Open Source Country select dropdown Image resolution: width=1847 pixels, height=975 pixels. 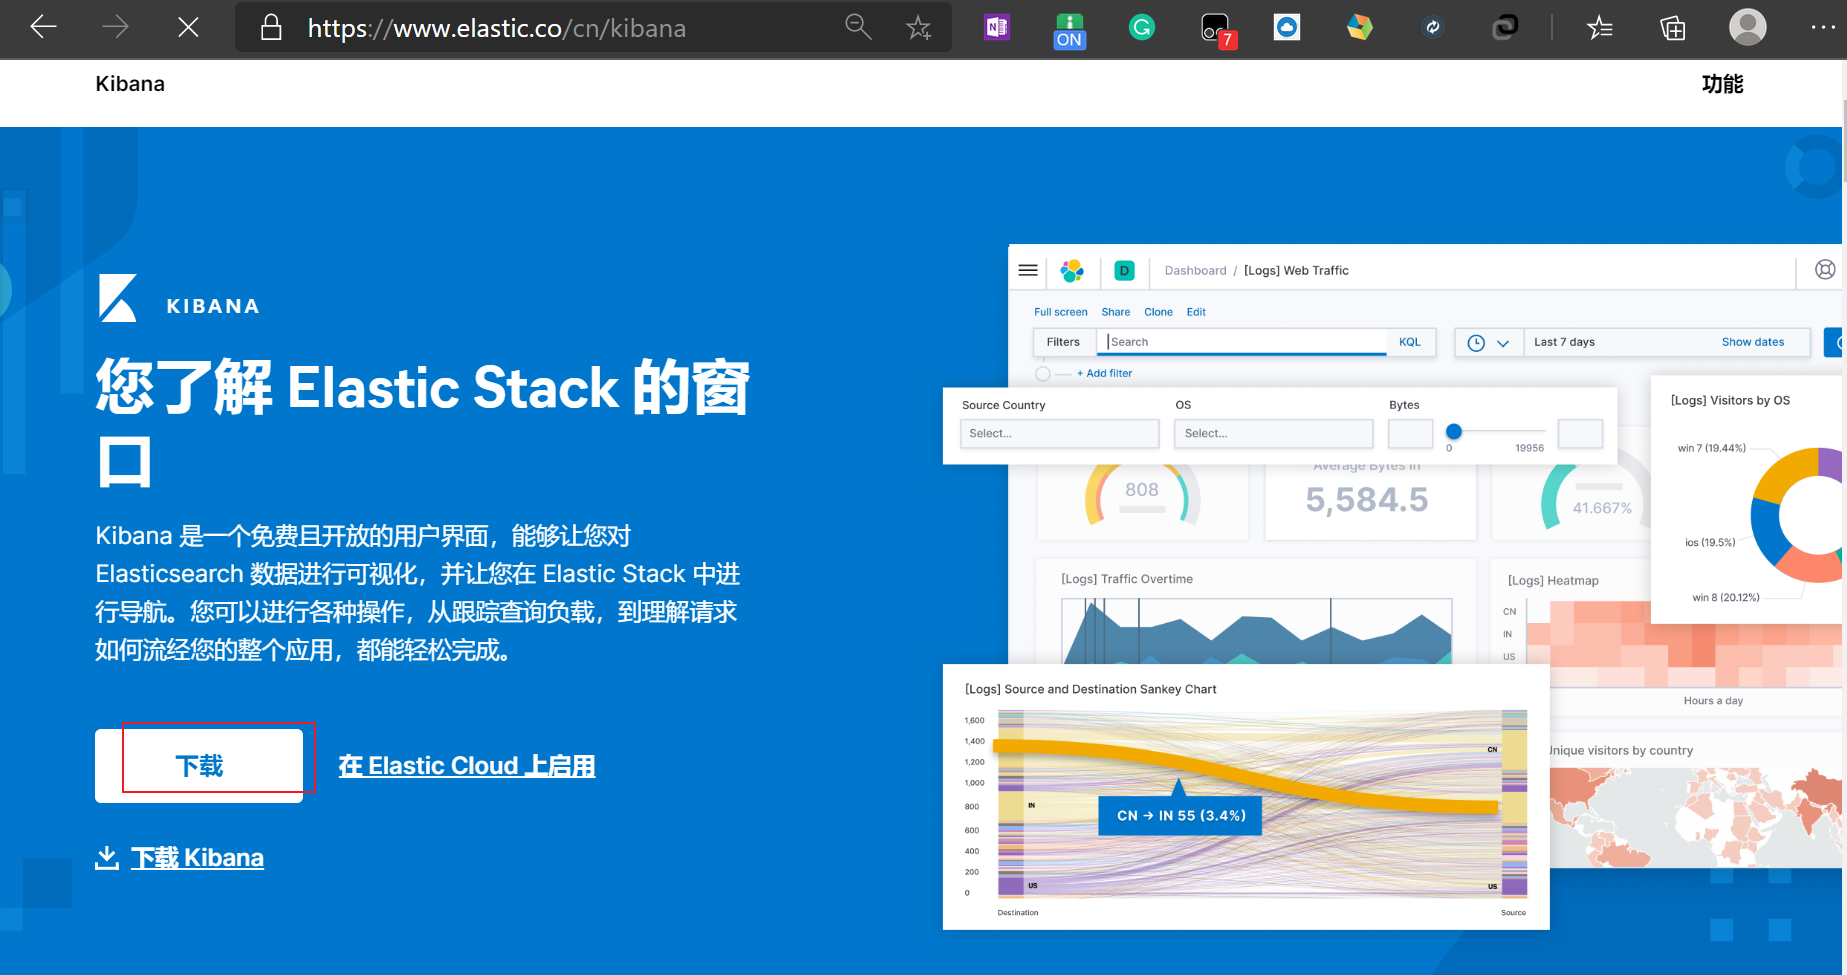coord(1059,433)
